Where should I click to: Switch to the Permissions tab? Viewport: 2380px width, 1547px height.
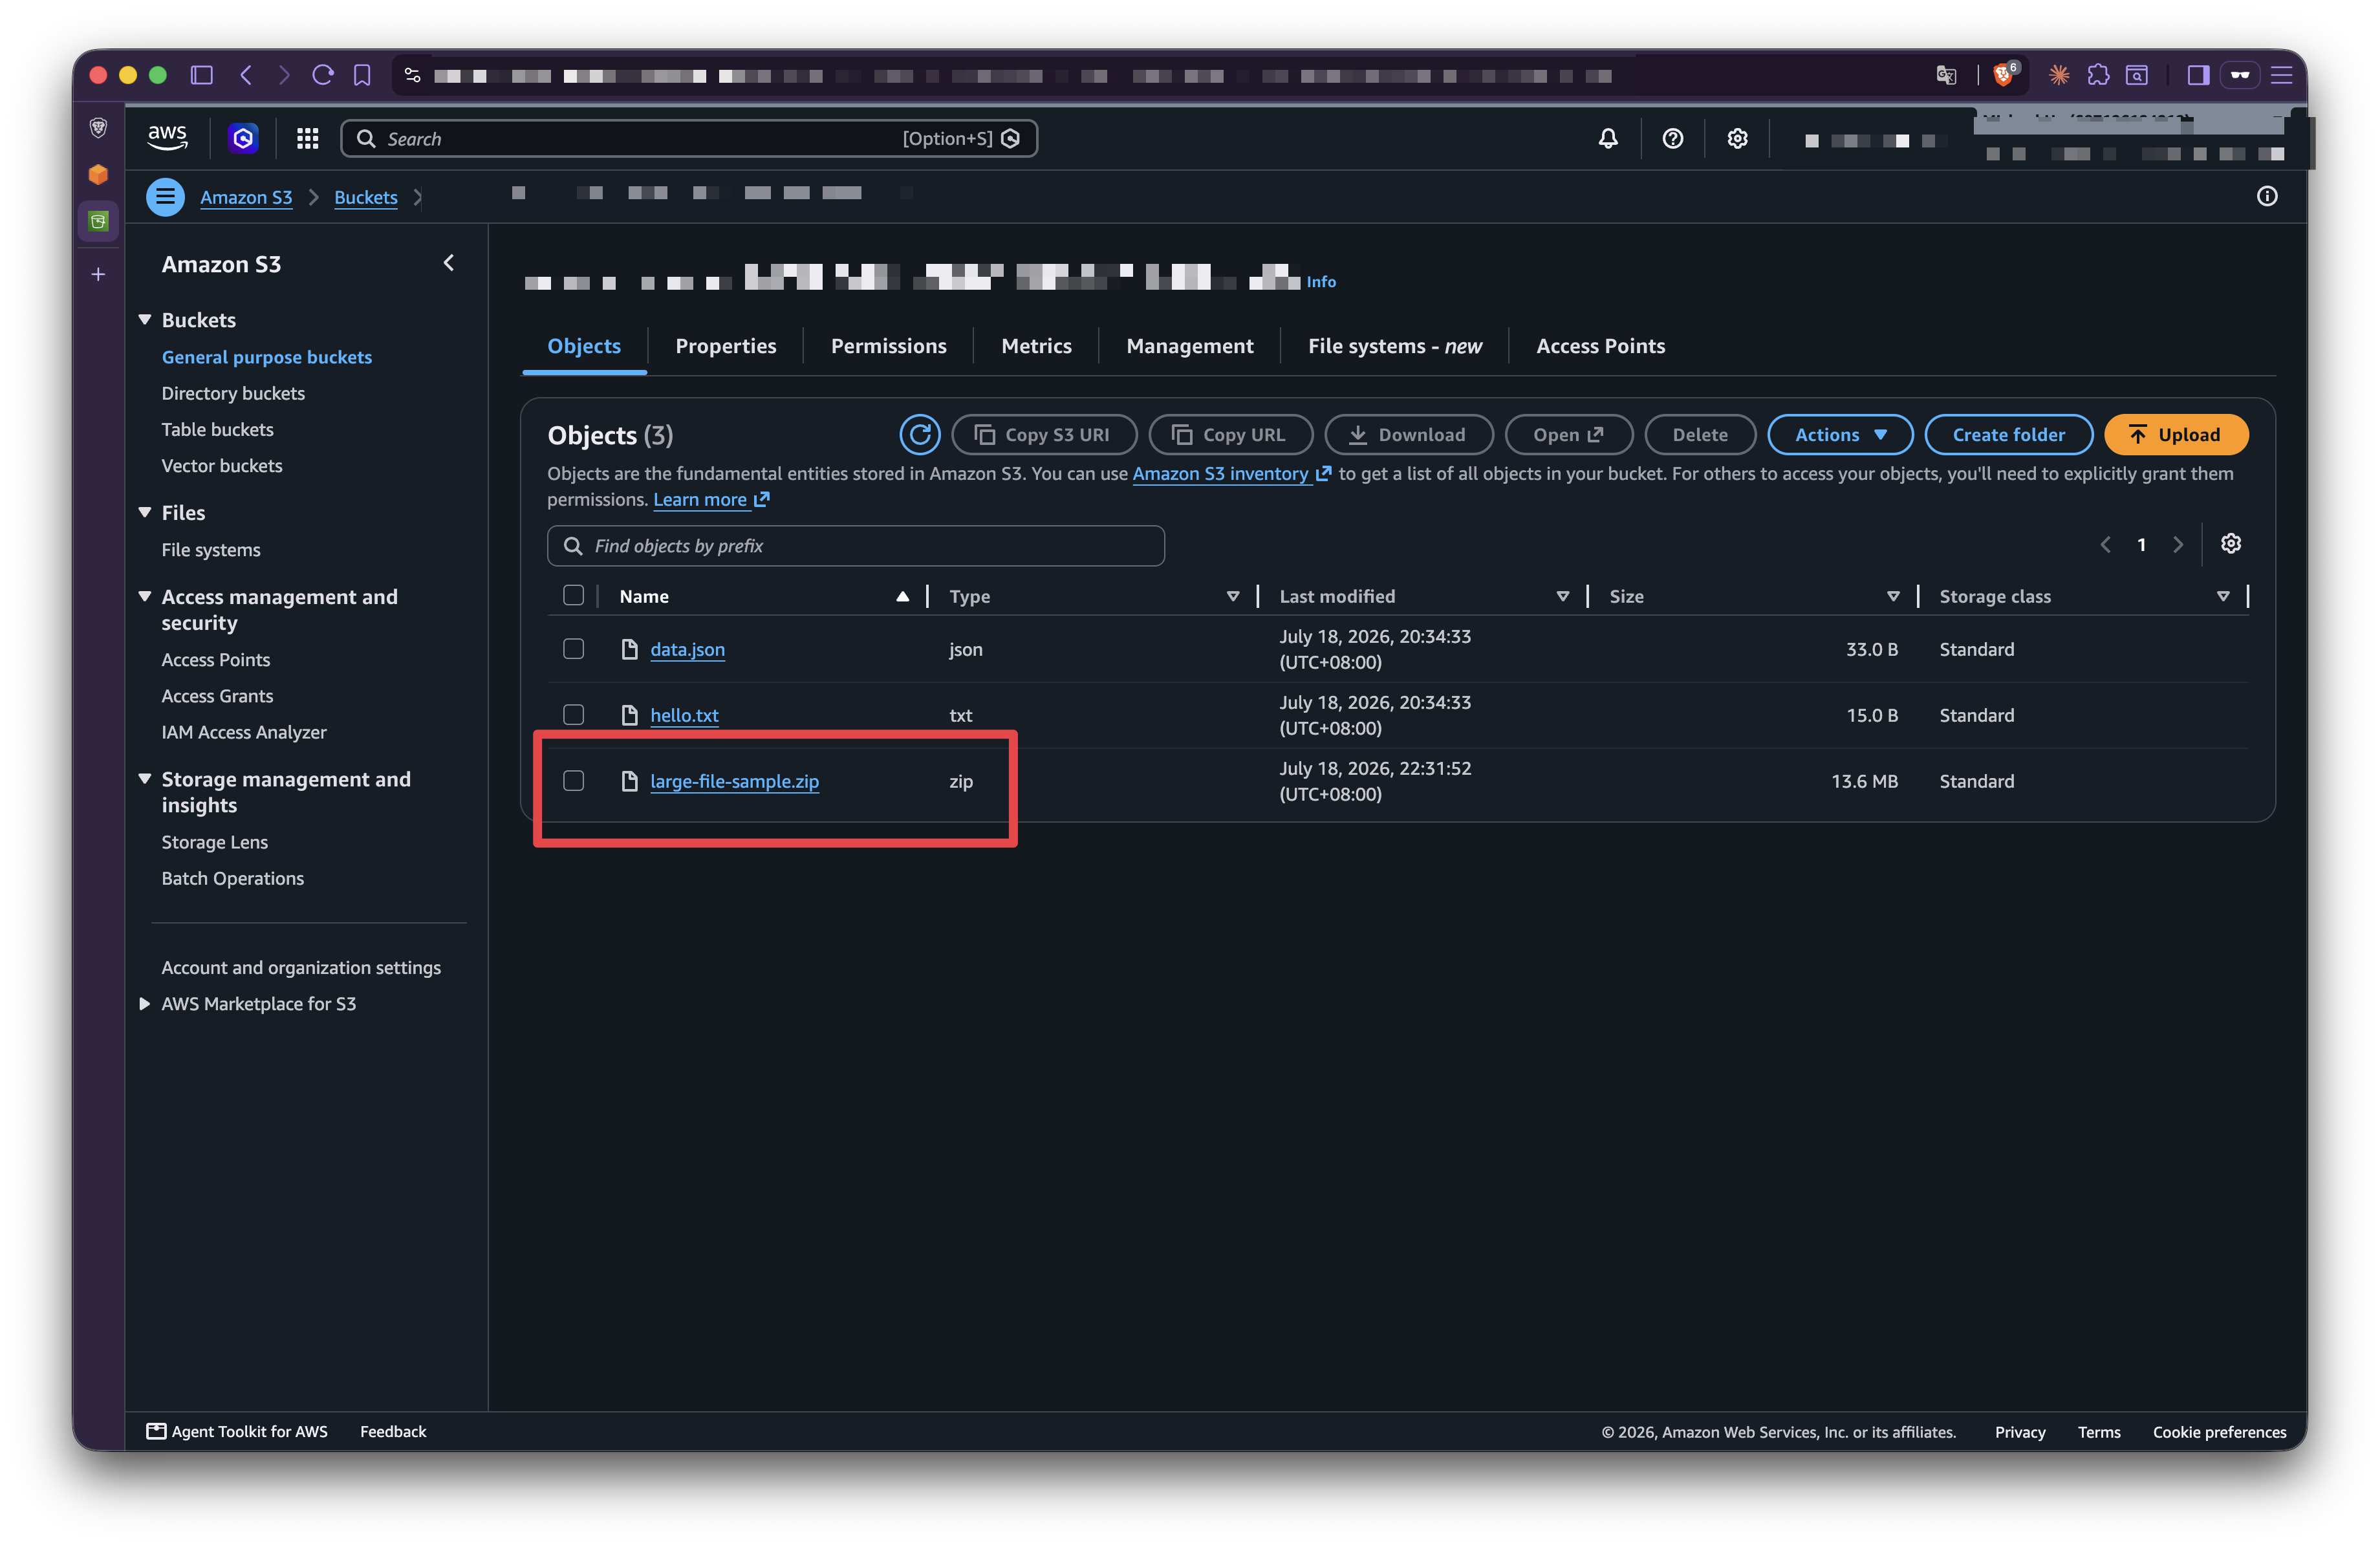click(x=888, y=346)
